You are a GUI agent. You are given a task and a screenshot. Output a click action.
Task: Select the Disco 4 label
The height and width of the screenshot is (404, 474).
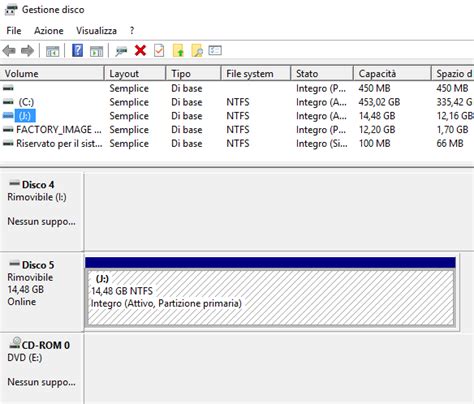(x=38, y=185)
